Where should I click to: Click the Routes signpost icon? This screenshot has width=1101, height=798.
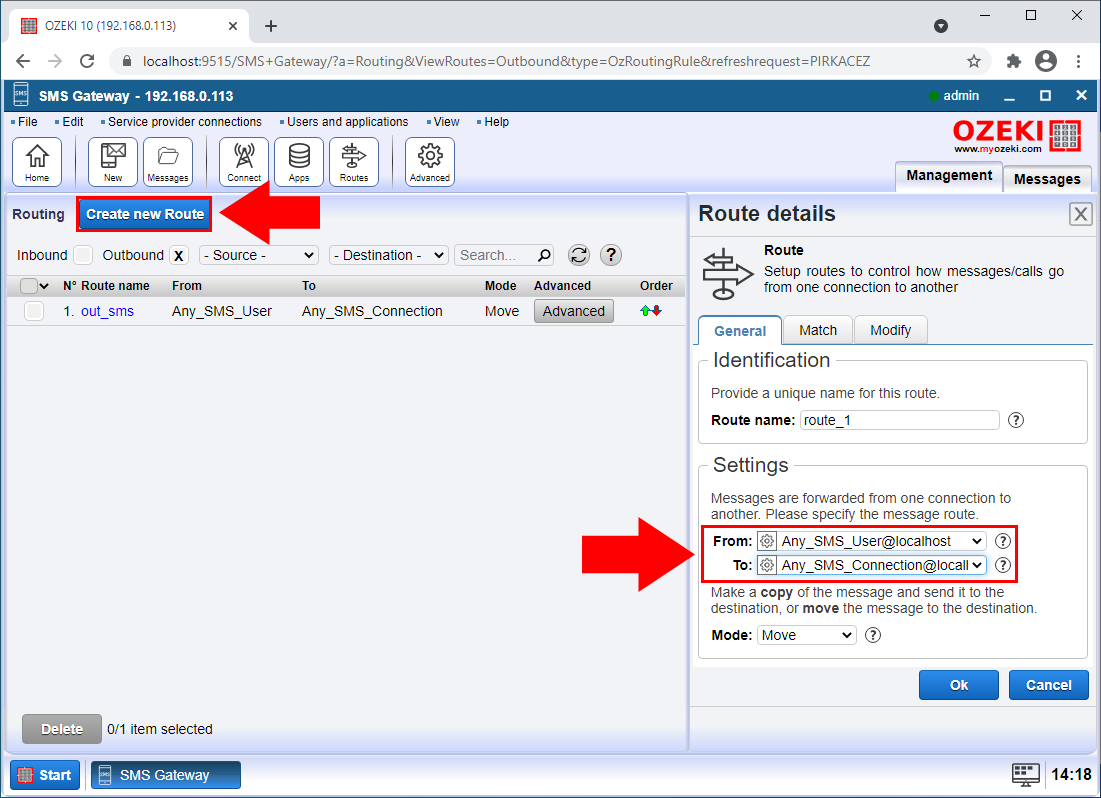pos(354,162)
